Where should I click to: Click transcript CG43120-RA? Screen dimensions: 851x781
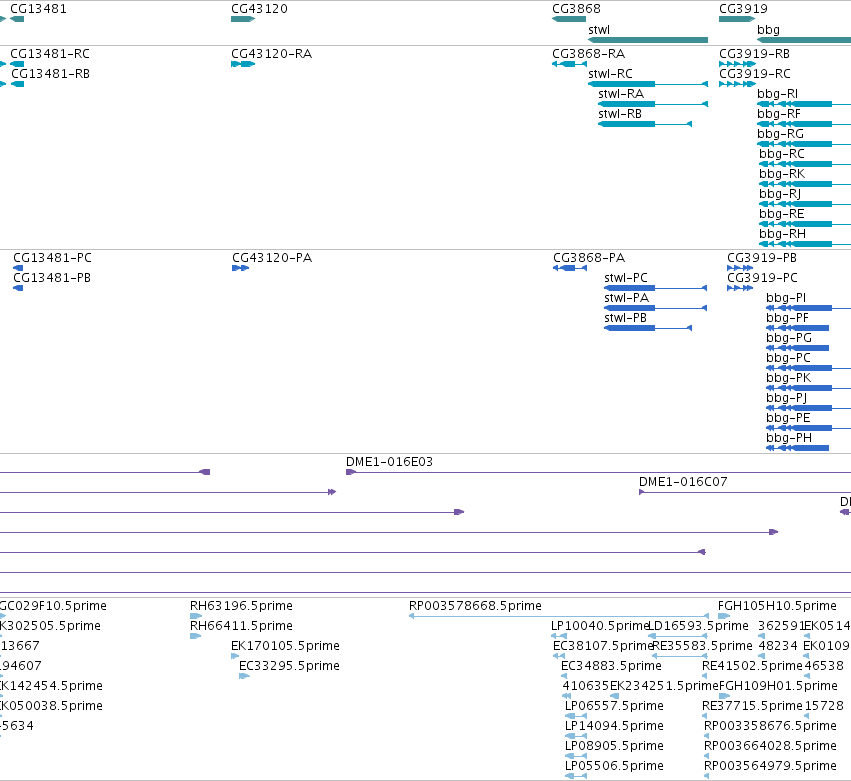(x=271, y=54)
